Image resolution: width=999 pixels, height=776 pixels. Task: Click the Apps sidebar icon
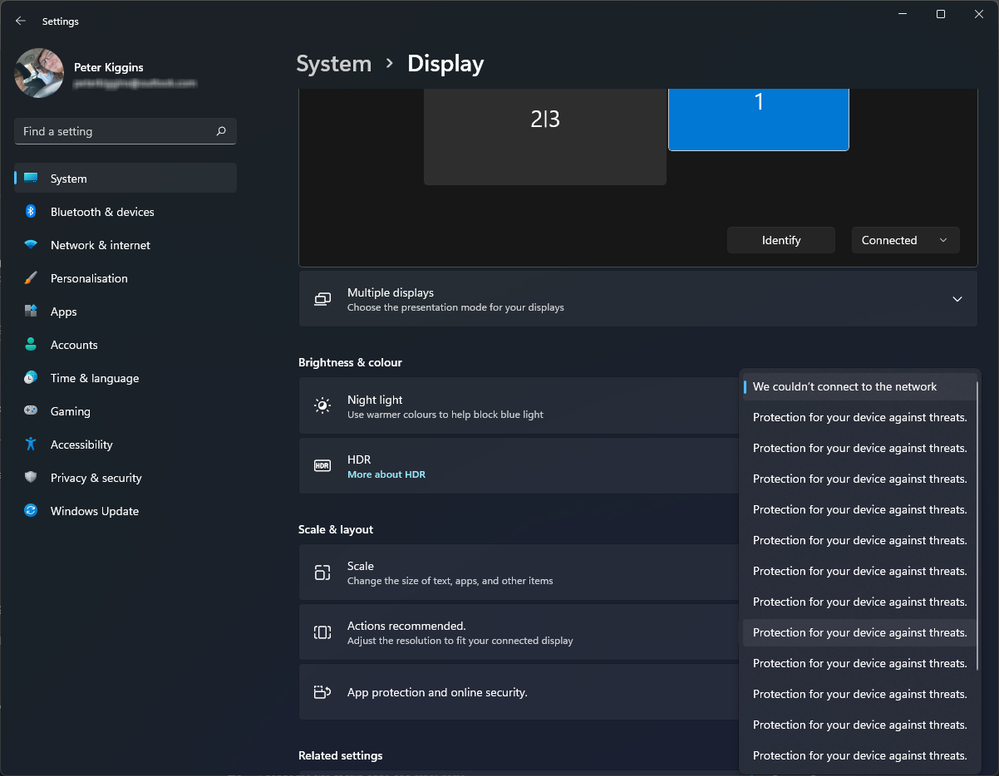pos(31,311)
